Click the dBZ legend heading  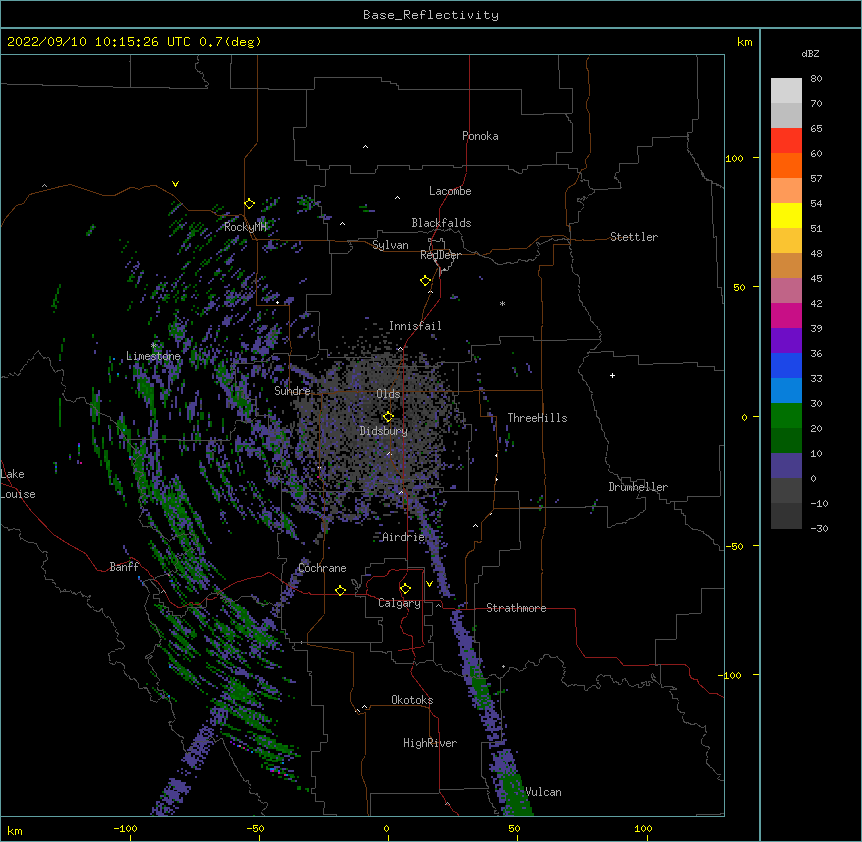point(810,54)
